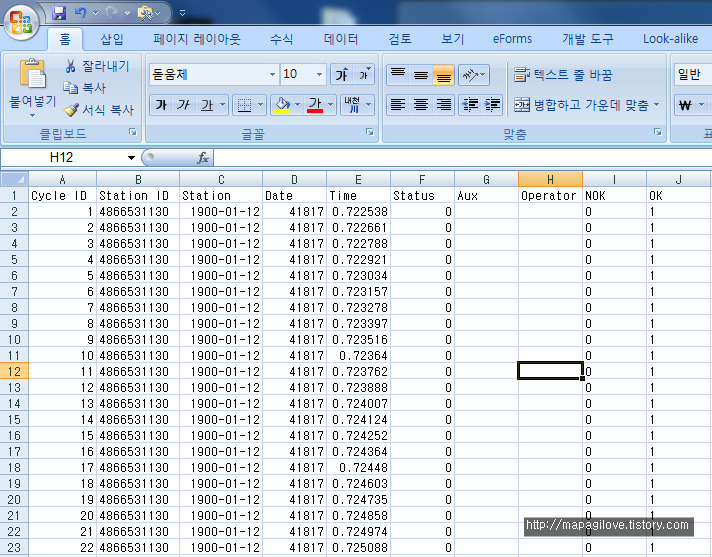Copy selection with 복사
The image size is (712, 557).
[x=84, y=88]
